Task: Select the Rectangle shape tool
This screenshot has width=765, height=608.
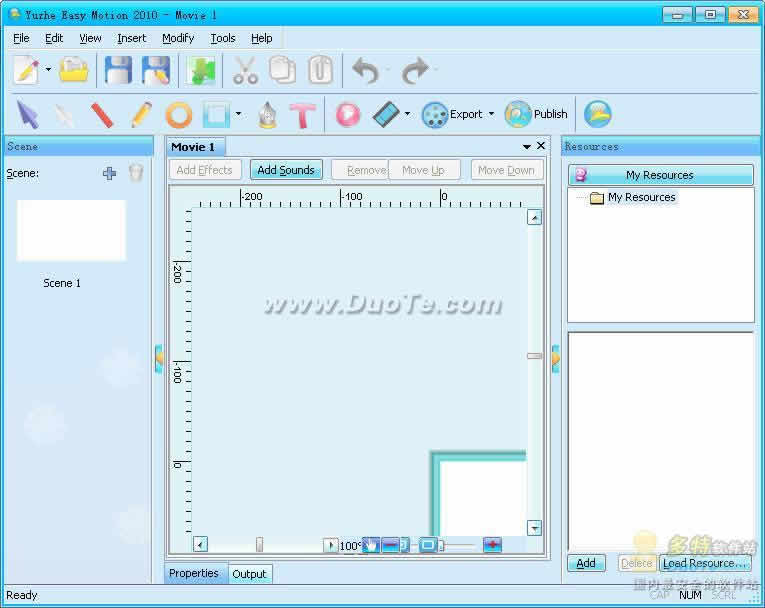Action: pyautogui.click(x=216, y=115)
